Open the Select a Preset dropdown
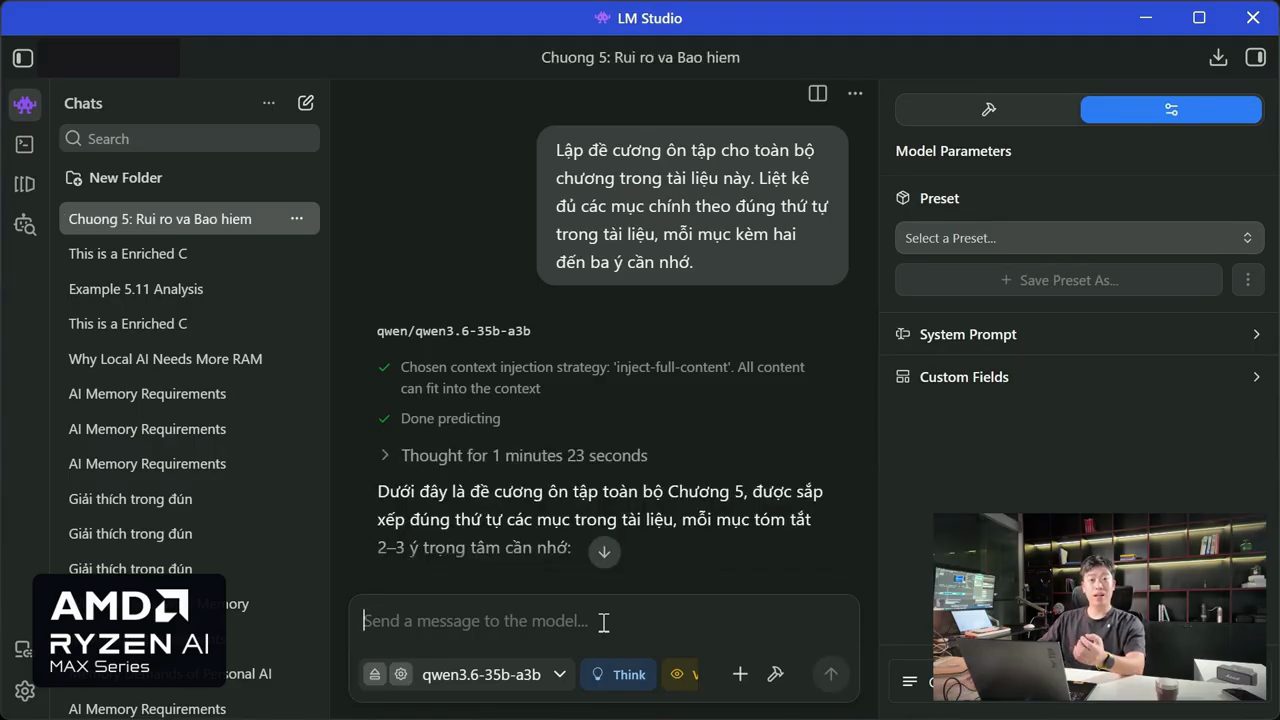 (x=1079, y=238)
